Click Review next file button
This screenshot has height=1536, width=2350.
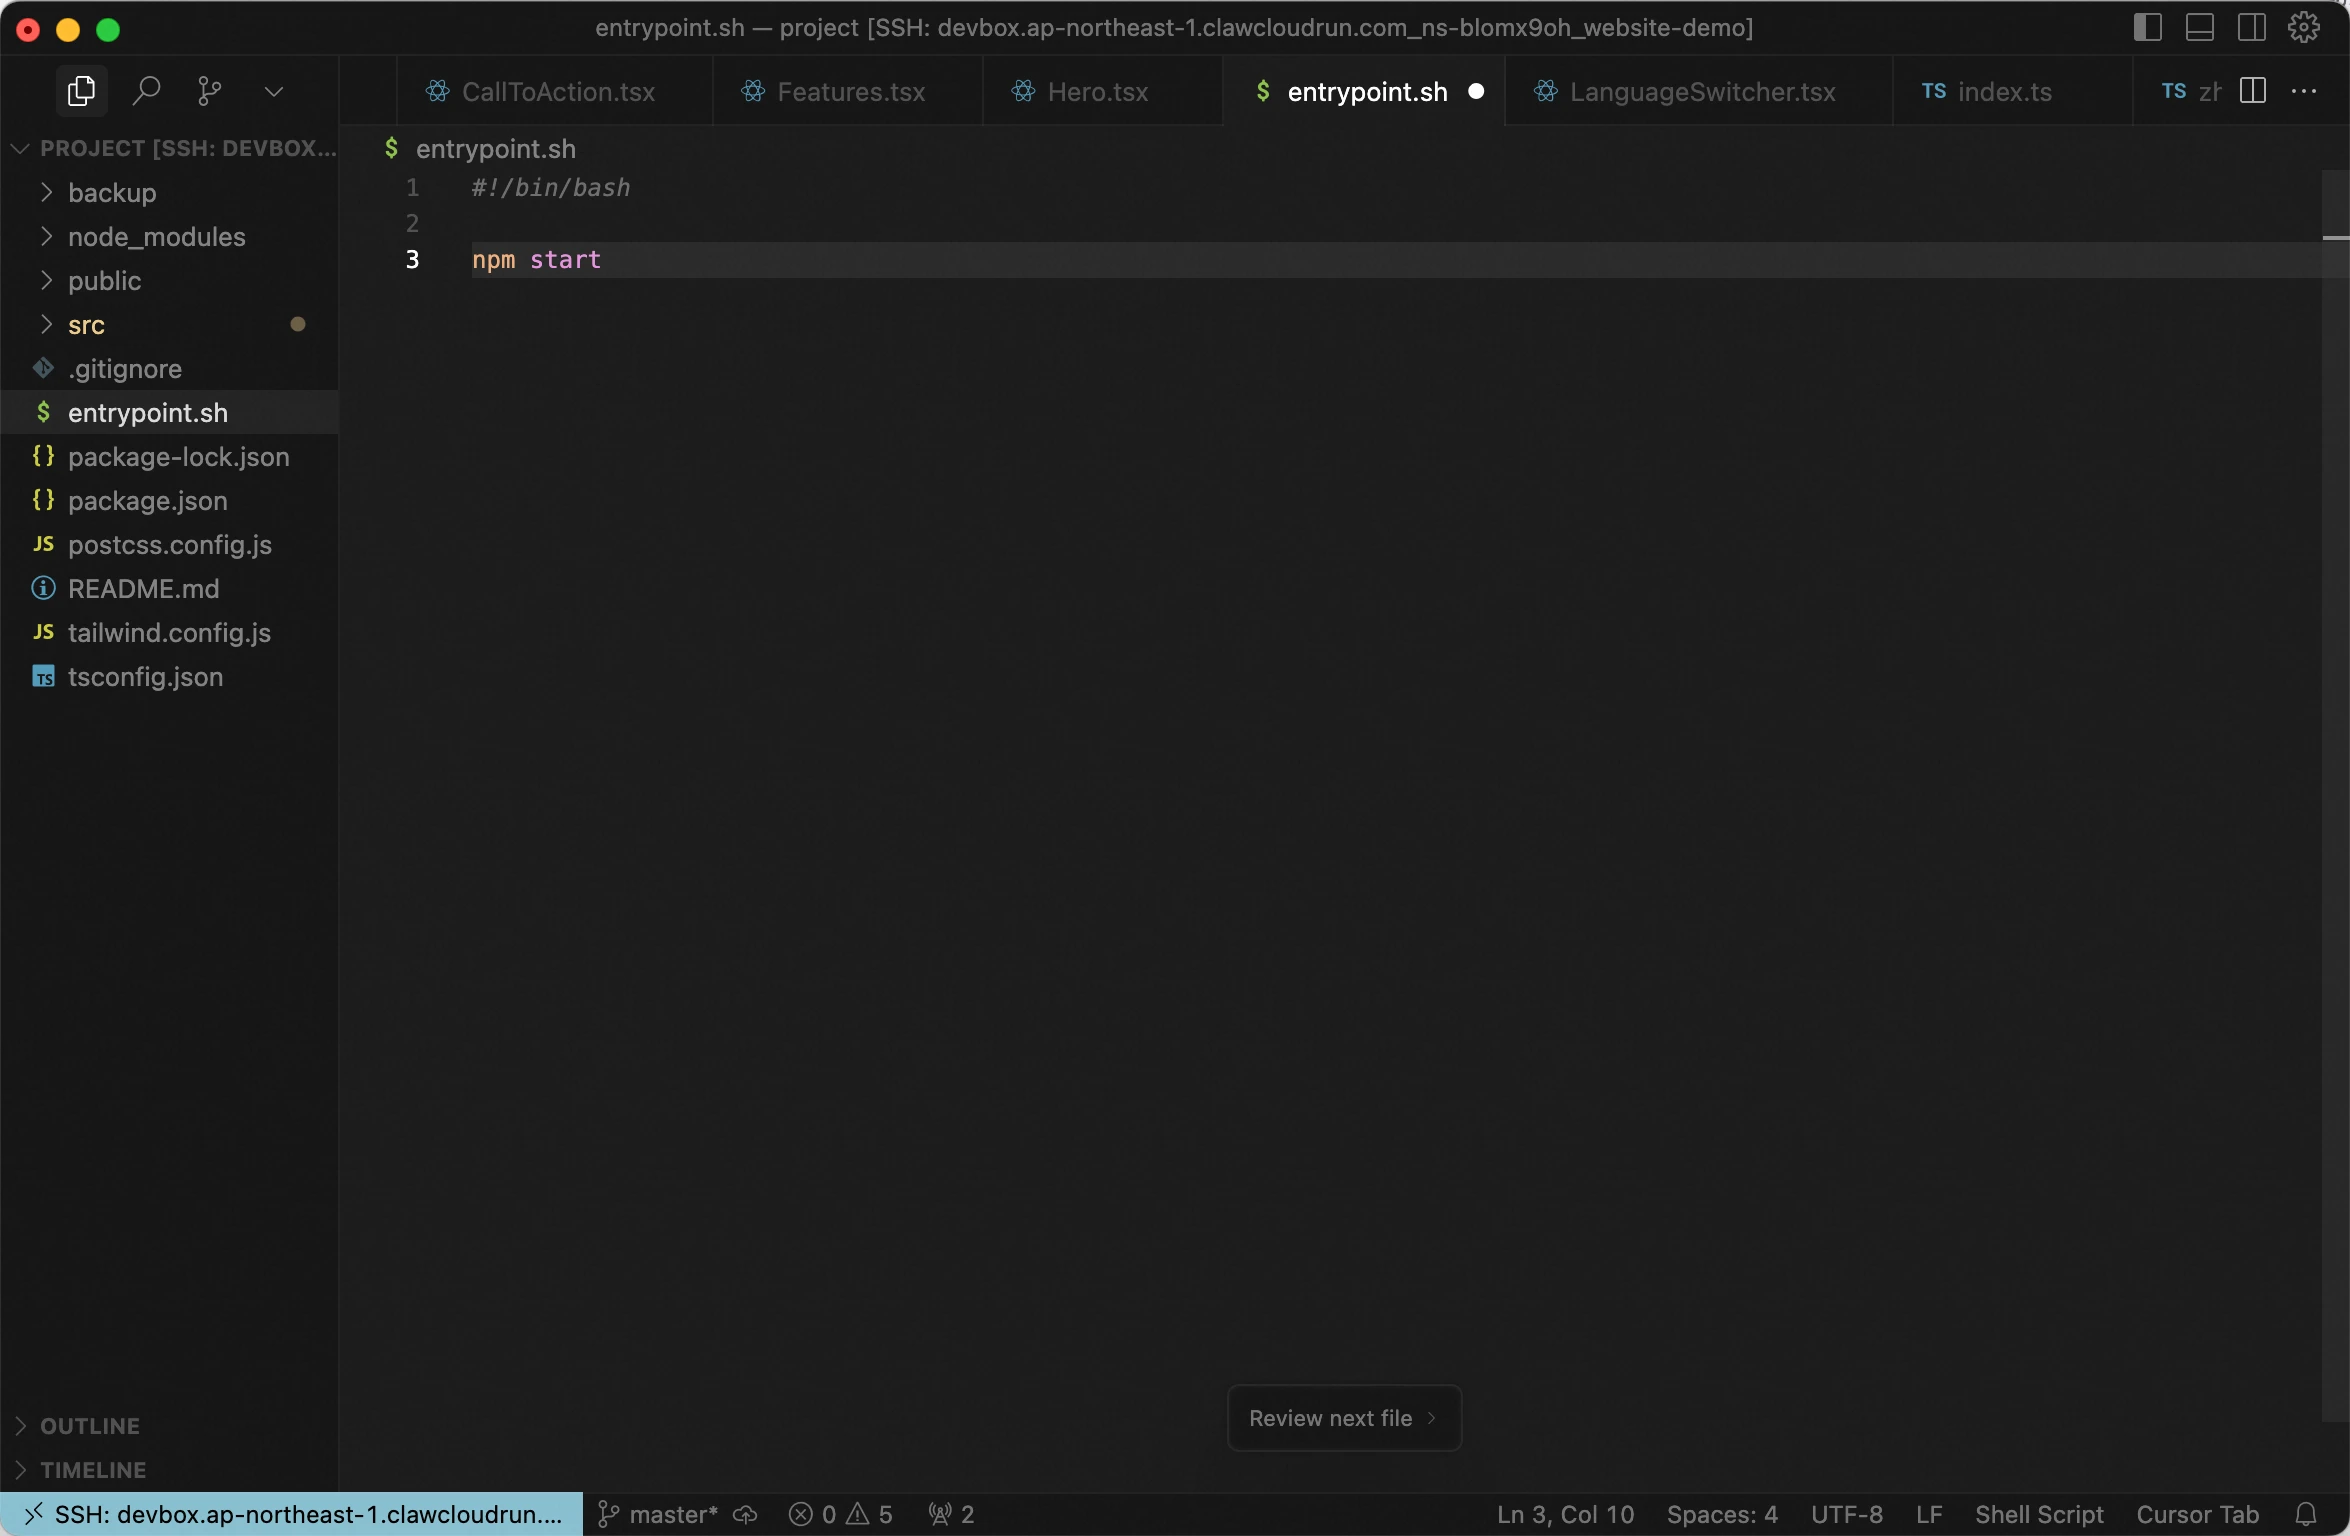point(1343,1417)
